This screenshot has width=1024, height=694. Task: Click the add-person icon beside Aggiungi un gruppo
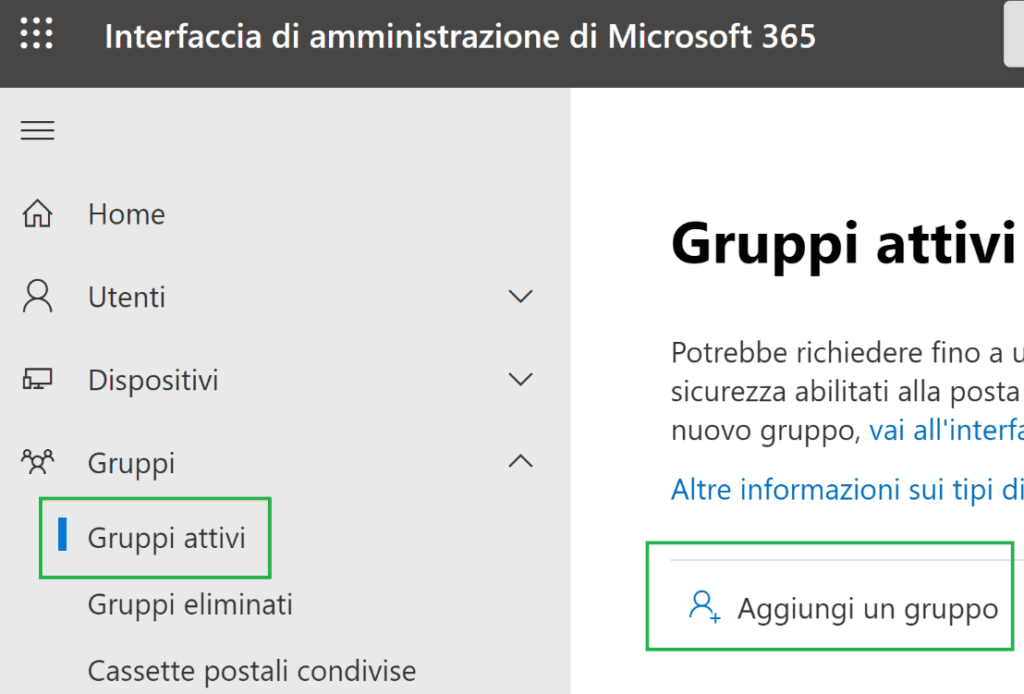(704, 607)
